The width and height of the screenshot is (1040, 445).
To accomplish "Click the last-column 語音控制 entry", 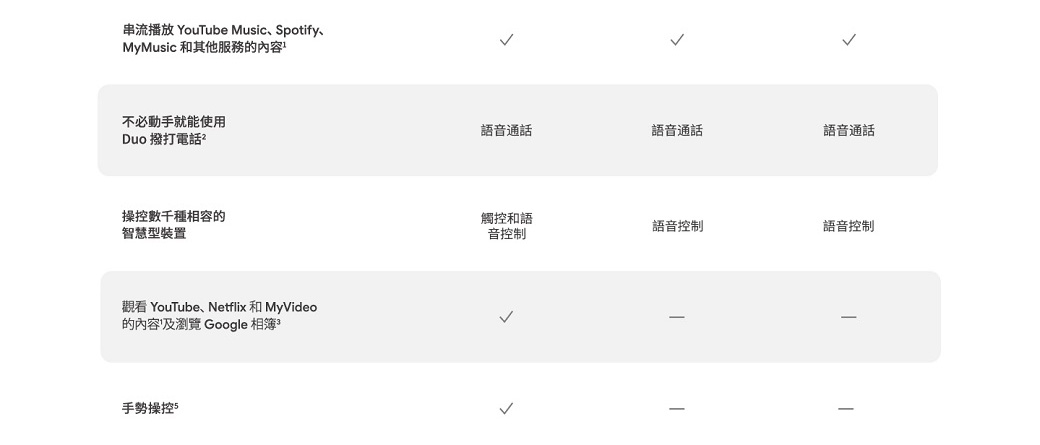I will coord(848,226).
